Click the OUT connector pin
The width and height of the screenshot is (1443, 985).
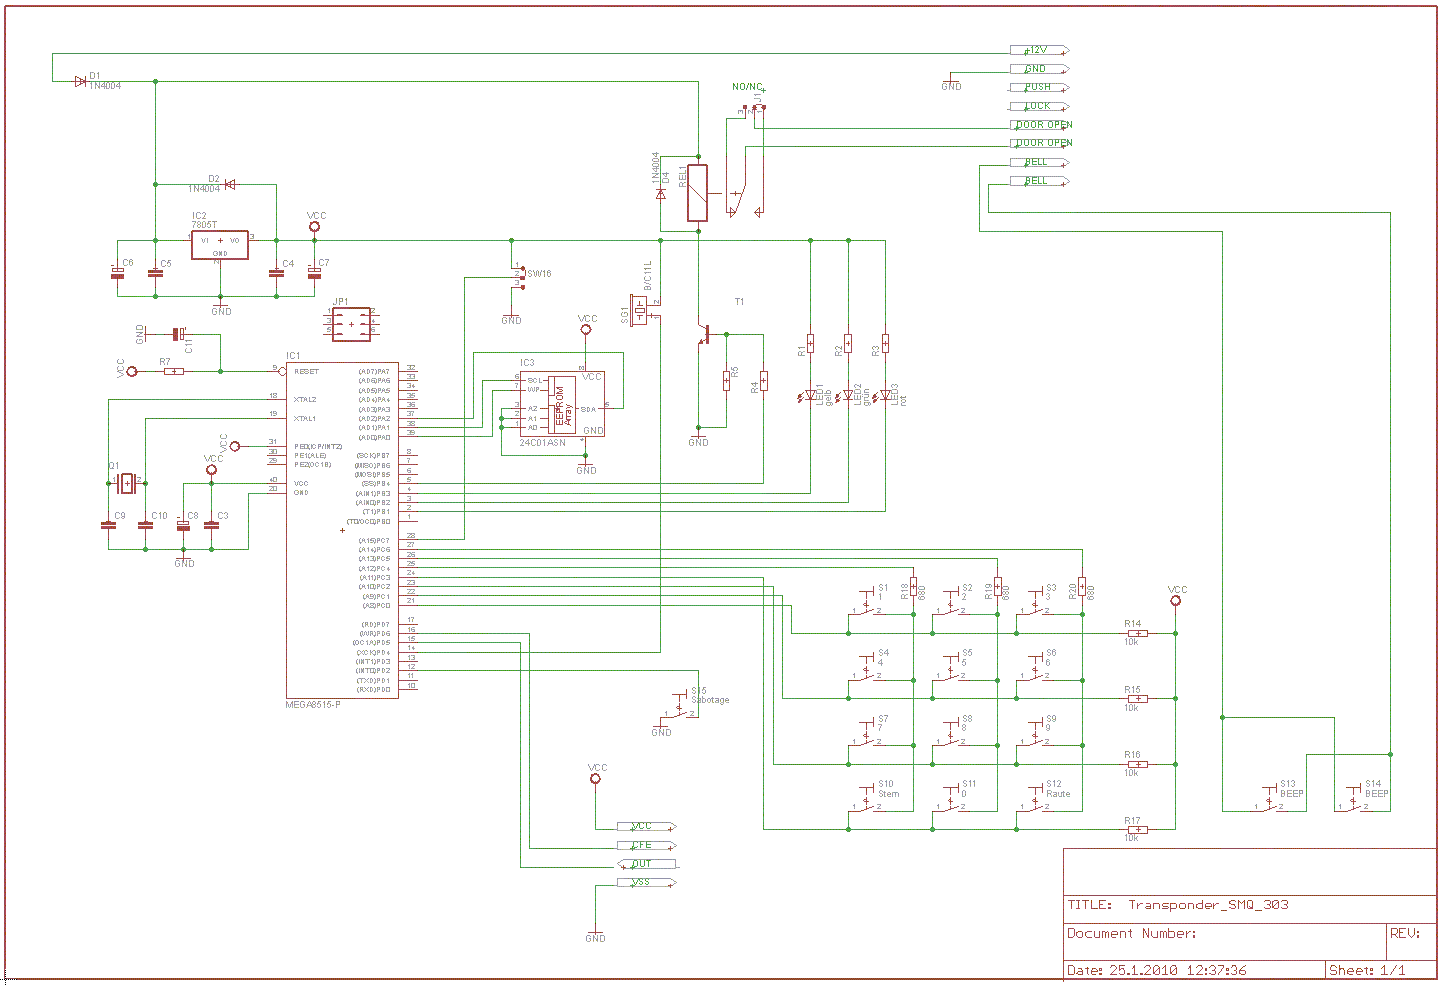tap(647, 864)
